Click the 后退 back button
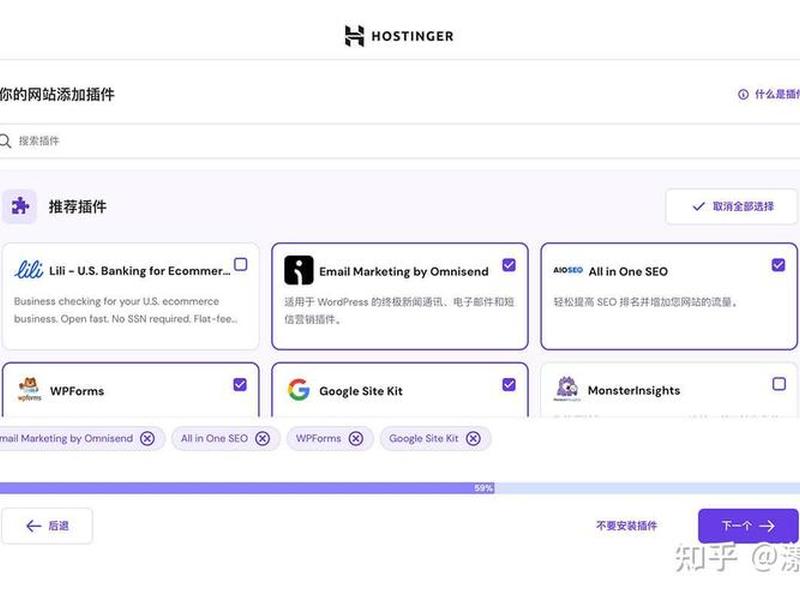Viewport: 800px width, 600px height. tap(47, 526)
